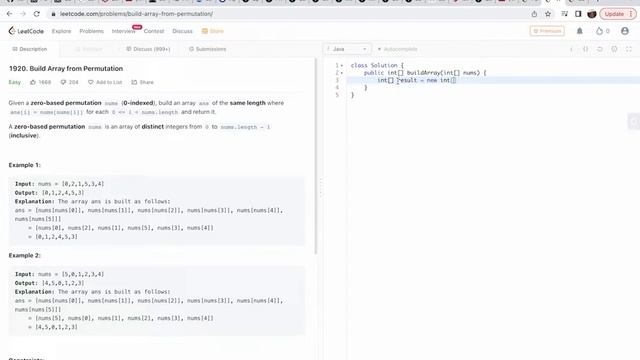Click the 'int[] result = new int[]' code line
640x360 pixels.
[x=416, y=80]
